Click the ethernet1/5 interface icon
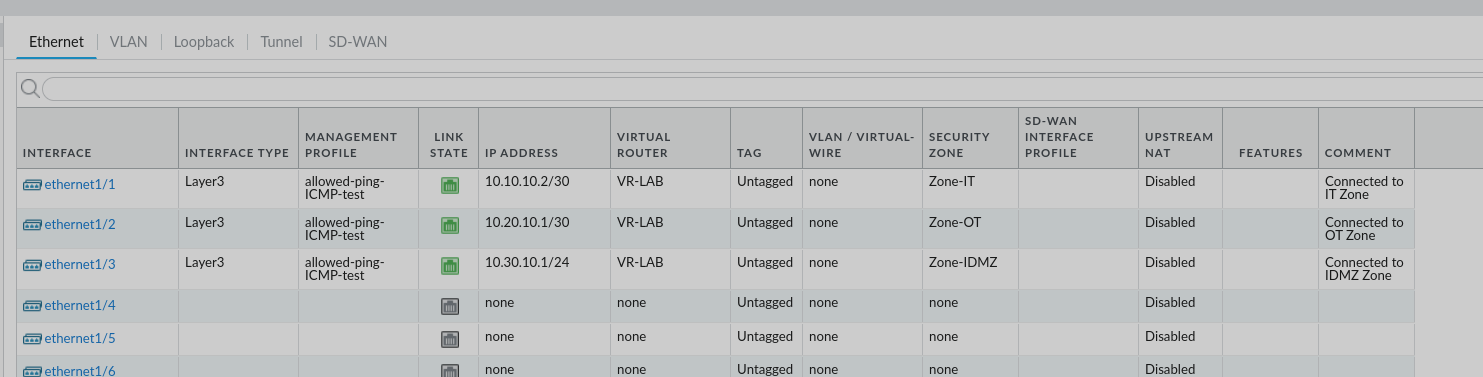 click(x=32, y=339)
